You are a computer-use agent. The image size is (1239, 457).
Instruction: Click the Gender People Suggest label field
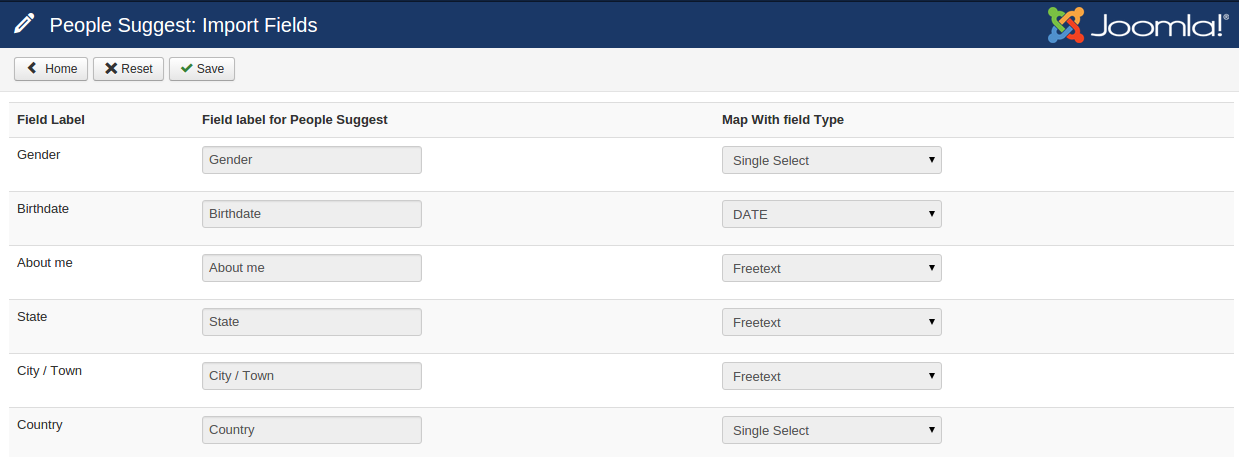point(311,160)
